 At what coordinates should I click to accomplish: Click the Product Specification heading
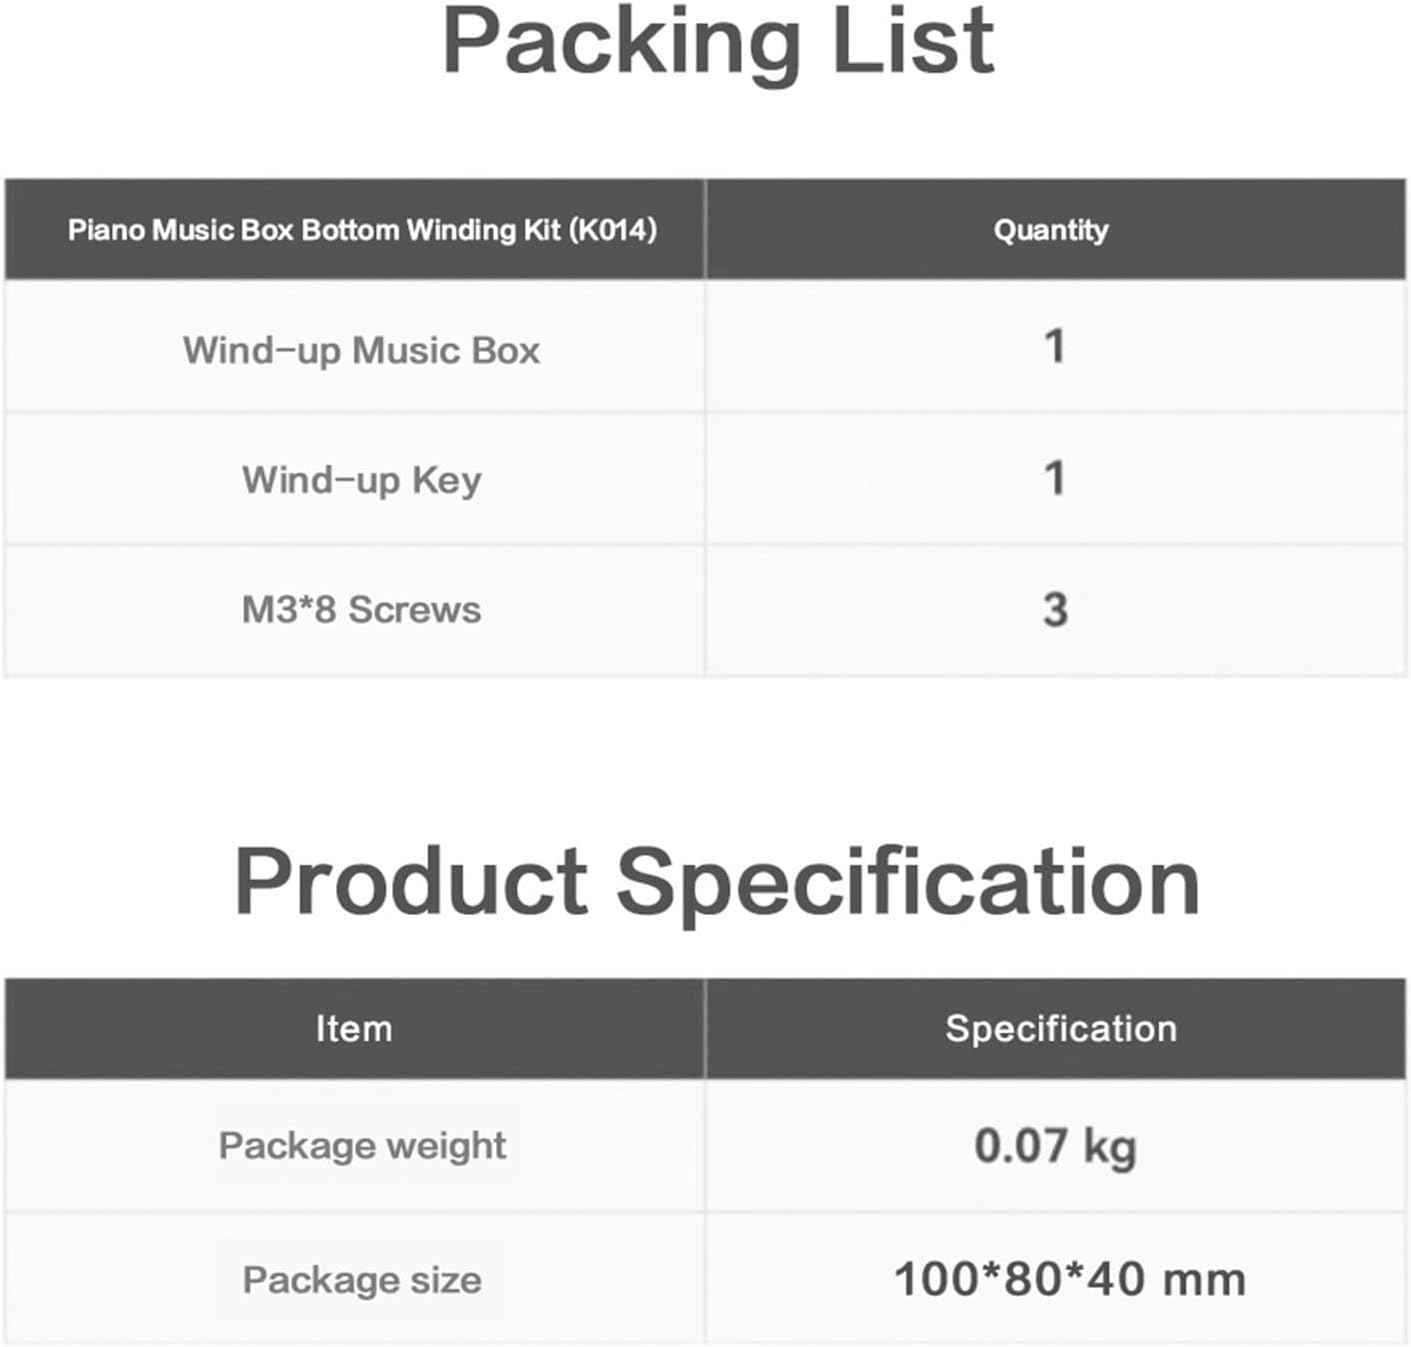tap(717, 882)
